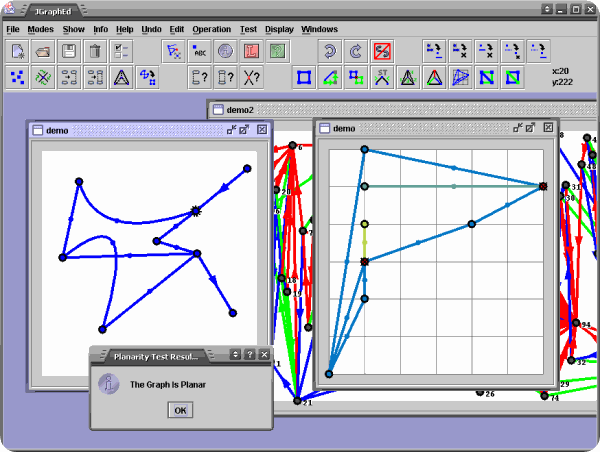Click the two overlapping blue-green squares icon
Screen dimensions: 600x452
[356, 77]
